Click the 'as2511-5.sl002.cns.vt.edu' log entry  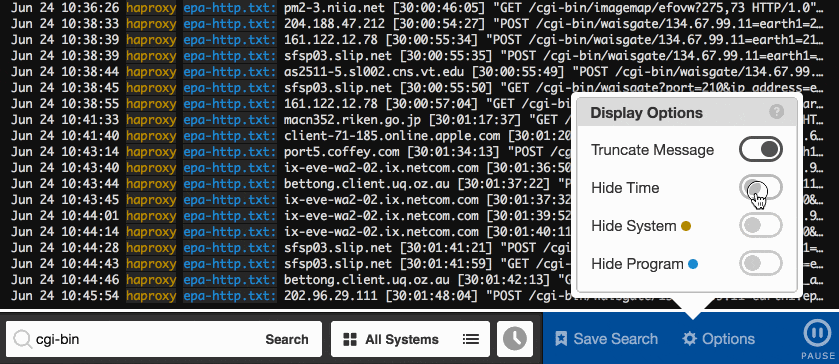coord(554,72)
